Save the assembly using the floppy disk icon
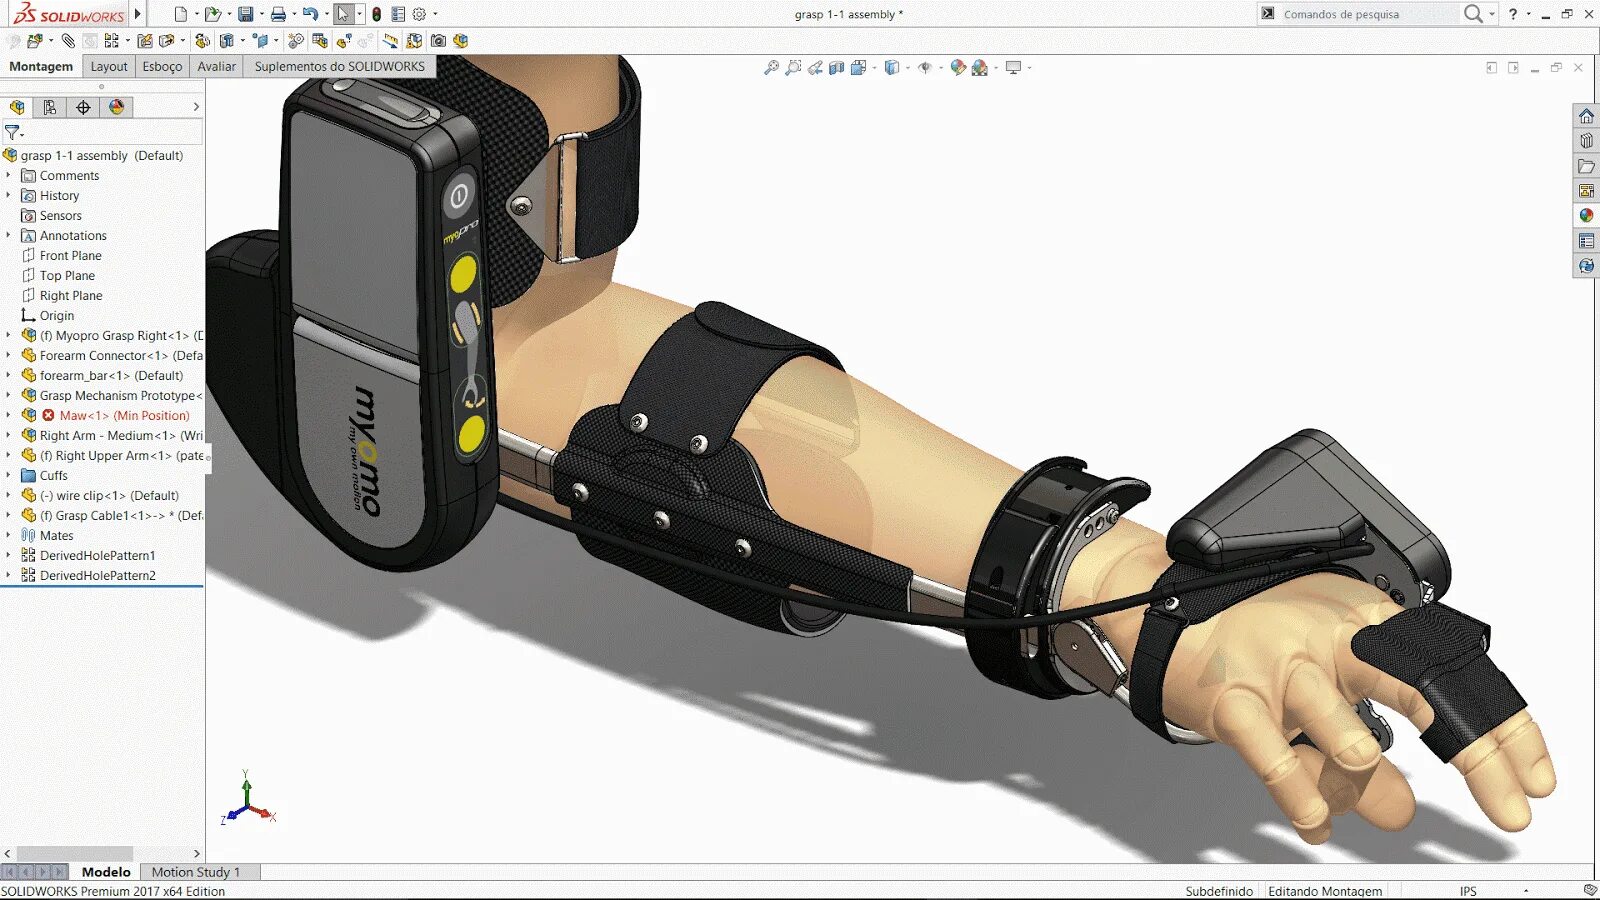The image size is (1600, 900). [x=245, y=14]
